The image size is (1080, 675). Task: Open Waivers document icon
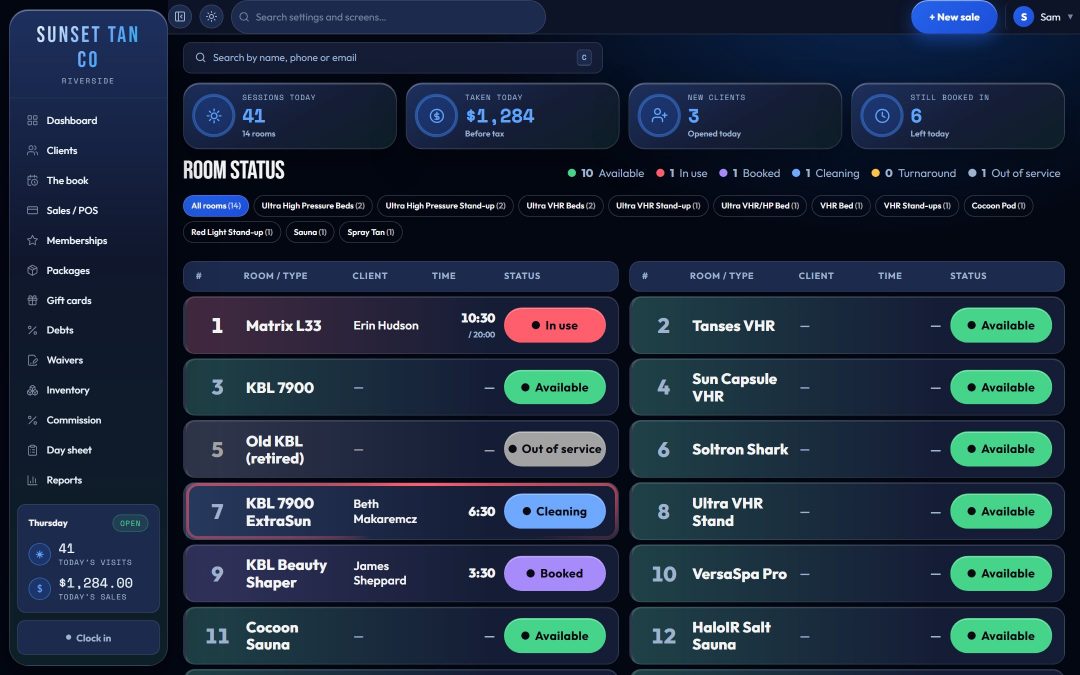tap(32, 360)
